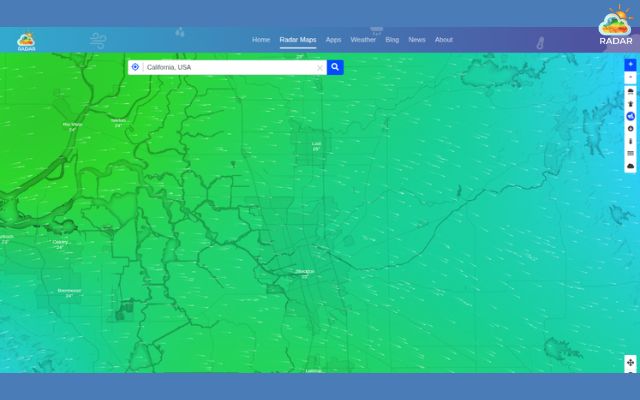Screen dimensions: 640x400
Task: Select the circular pressure layer icon
Action: (630, 129)
